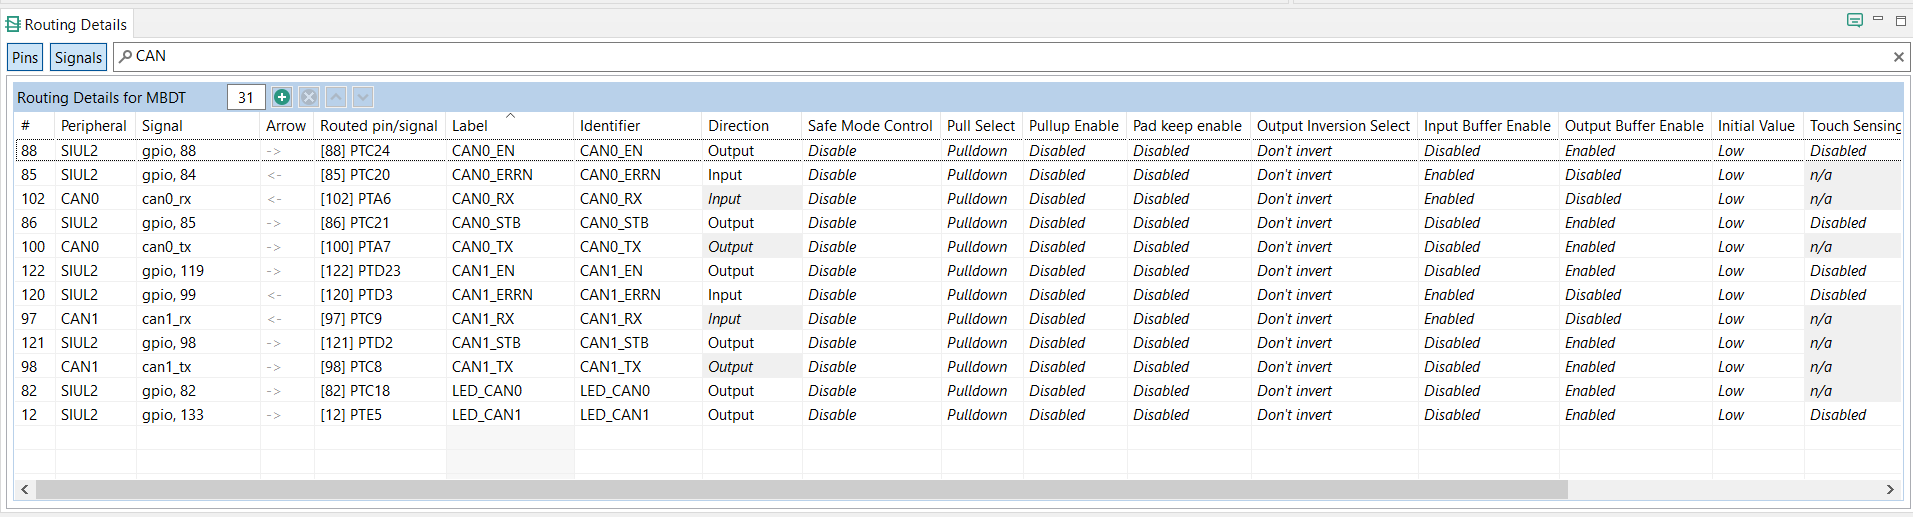Sort by Safe Mode Control column header

pos(870,125)
